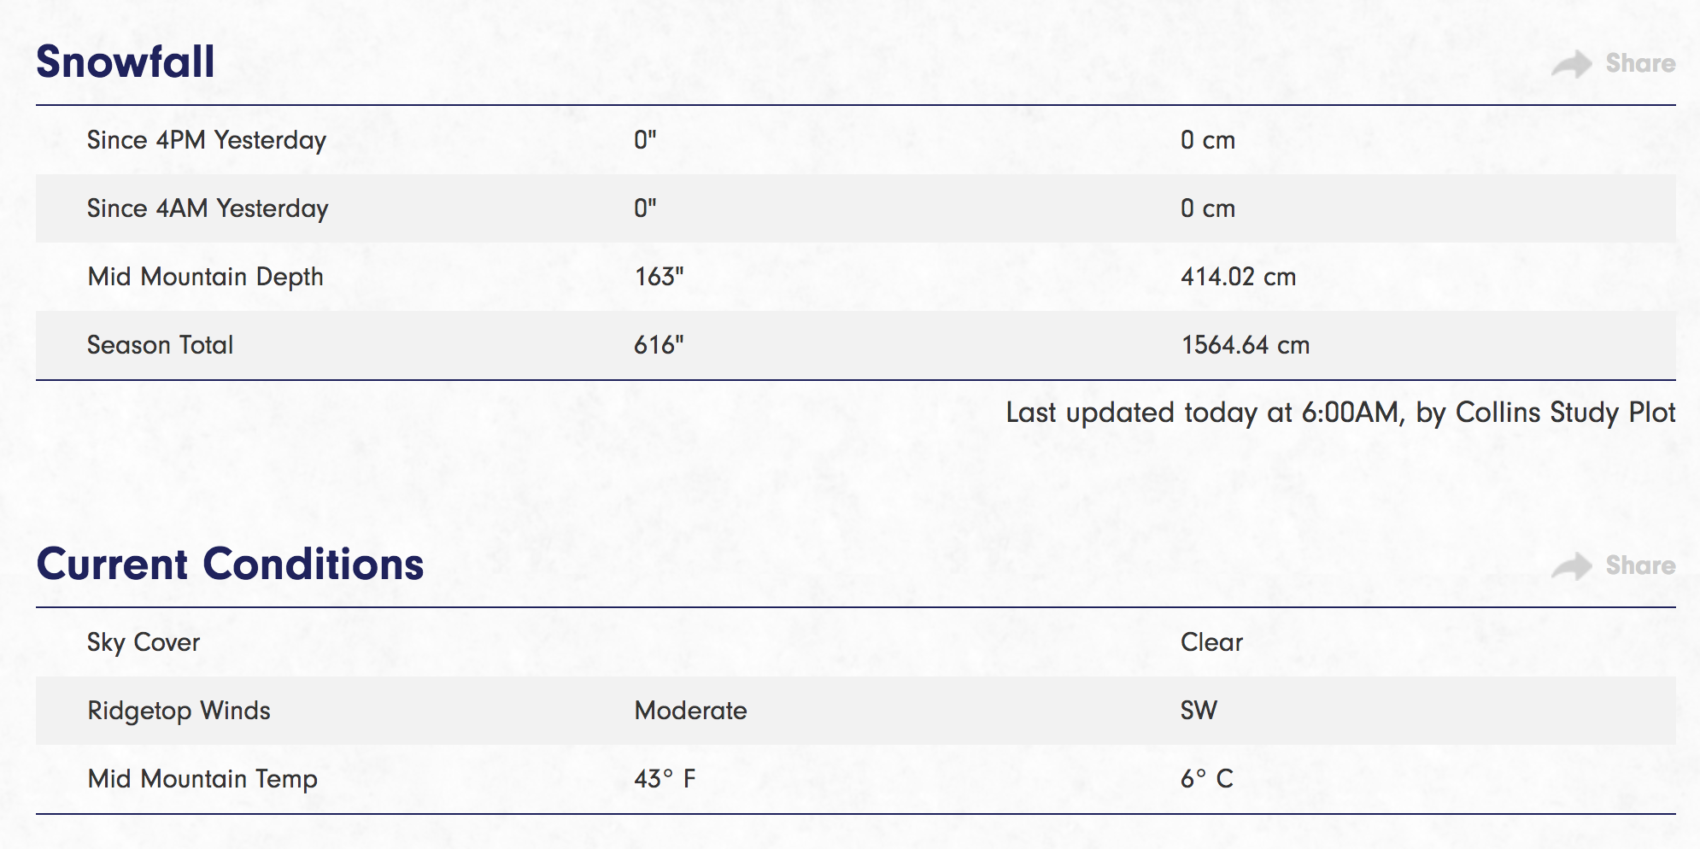Select the 616" season total value
This screenshot has height=849, width=1700.
[x=659, y=344]
